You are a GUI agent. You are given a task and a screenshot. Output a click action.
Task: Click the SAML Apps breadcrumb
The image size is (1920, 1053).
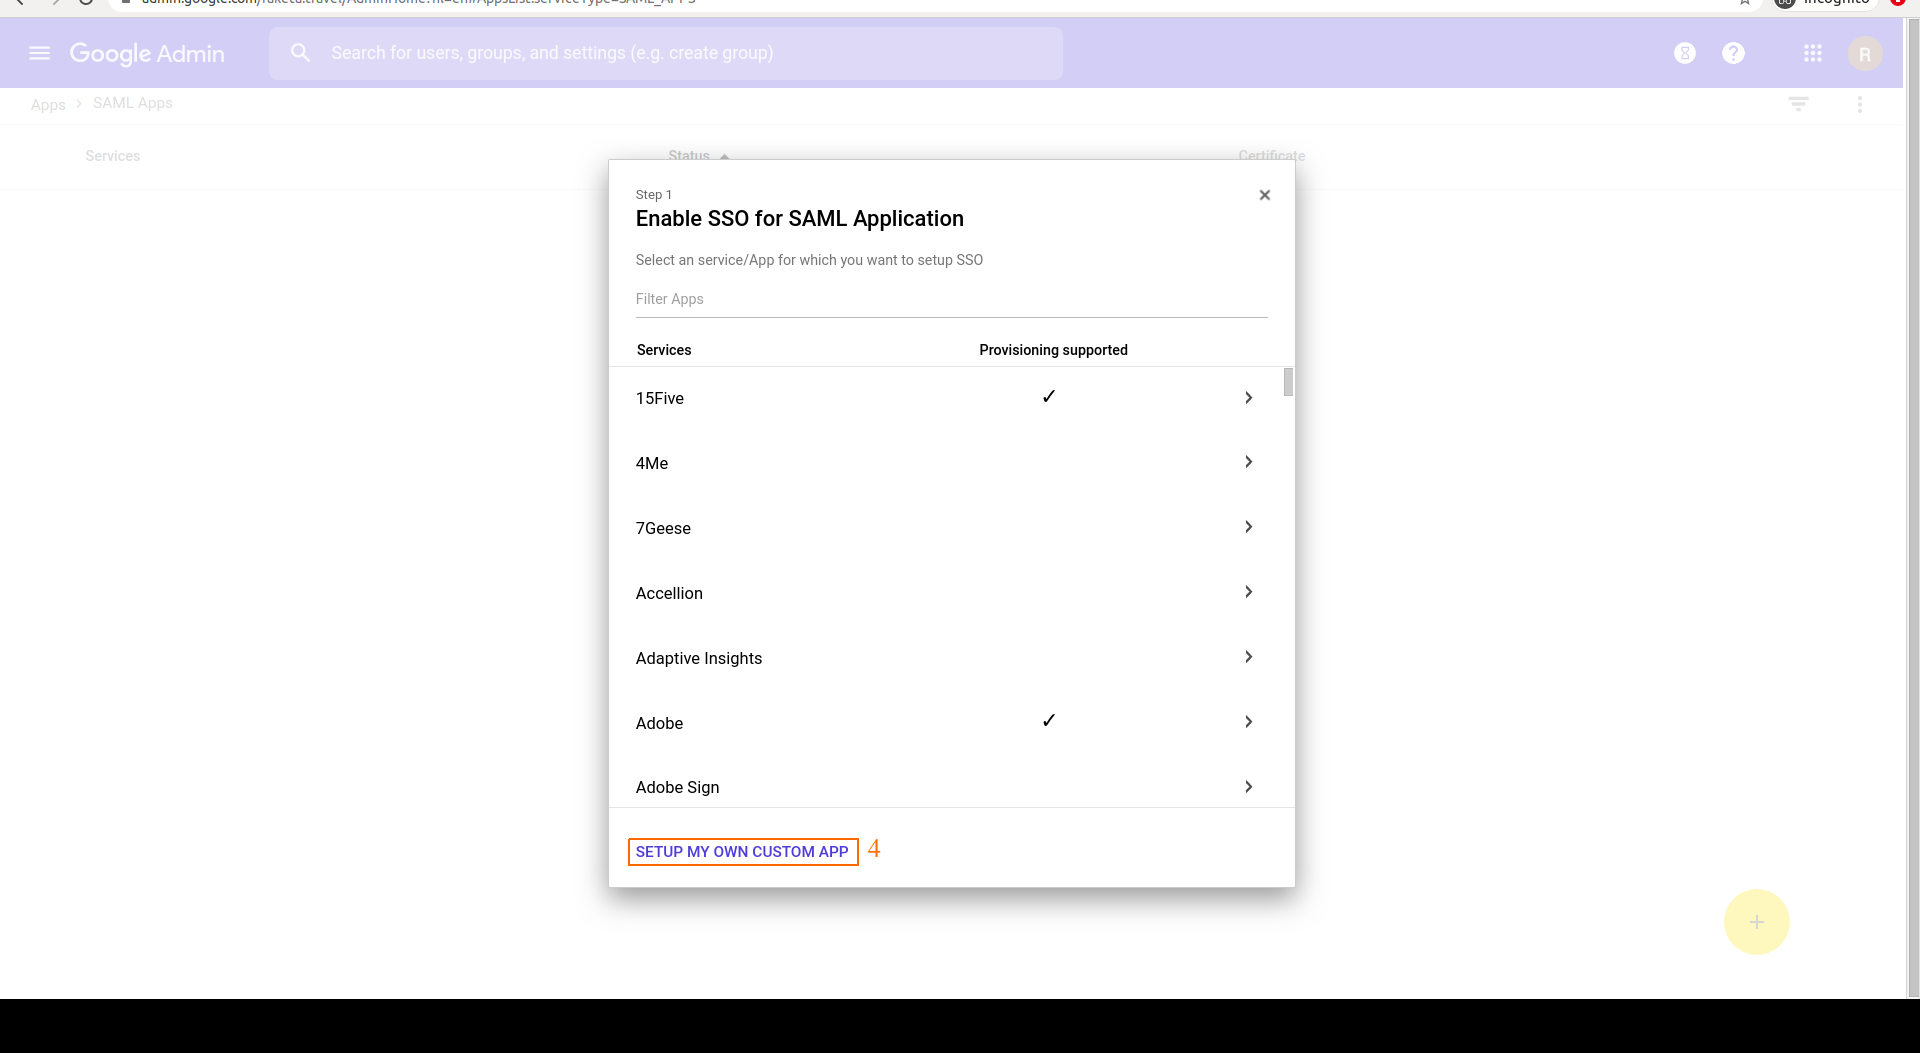pyautogui.click(x=133, y=103)
